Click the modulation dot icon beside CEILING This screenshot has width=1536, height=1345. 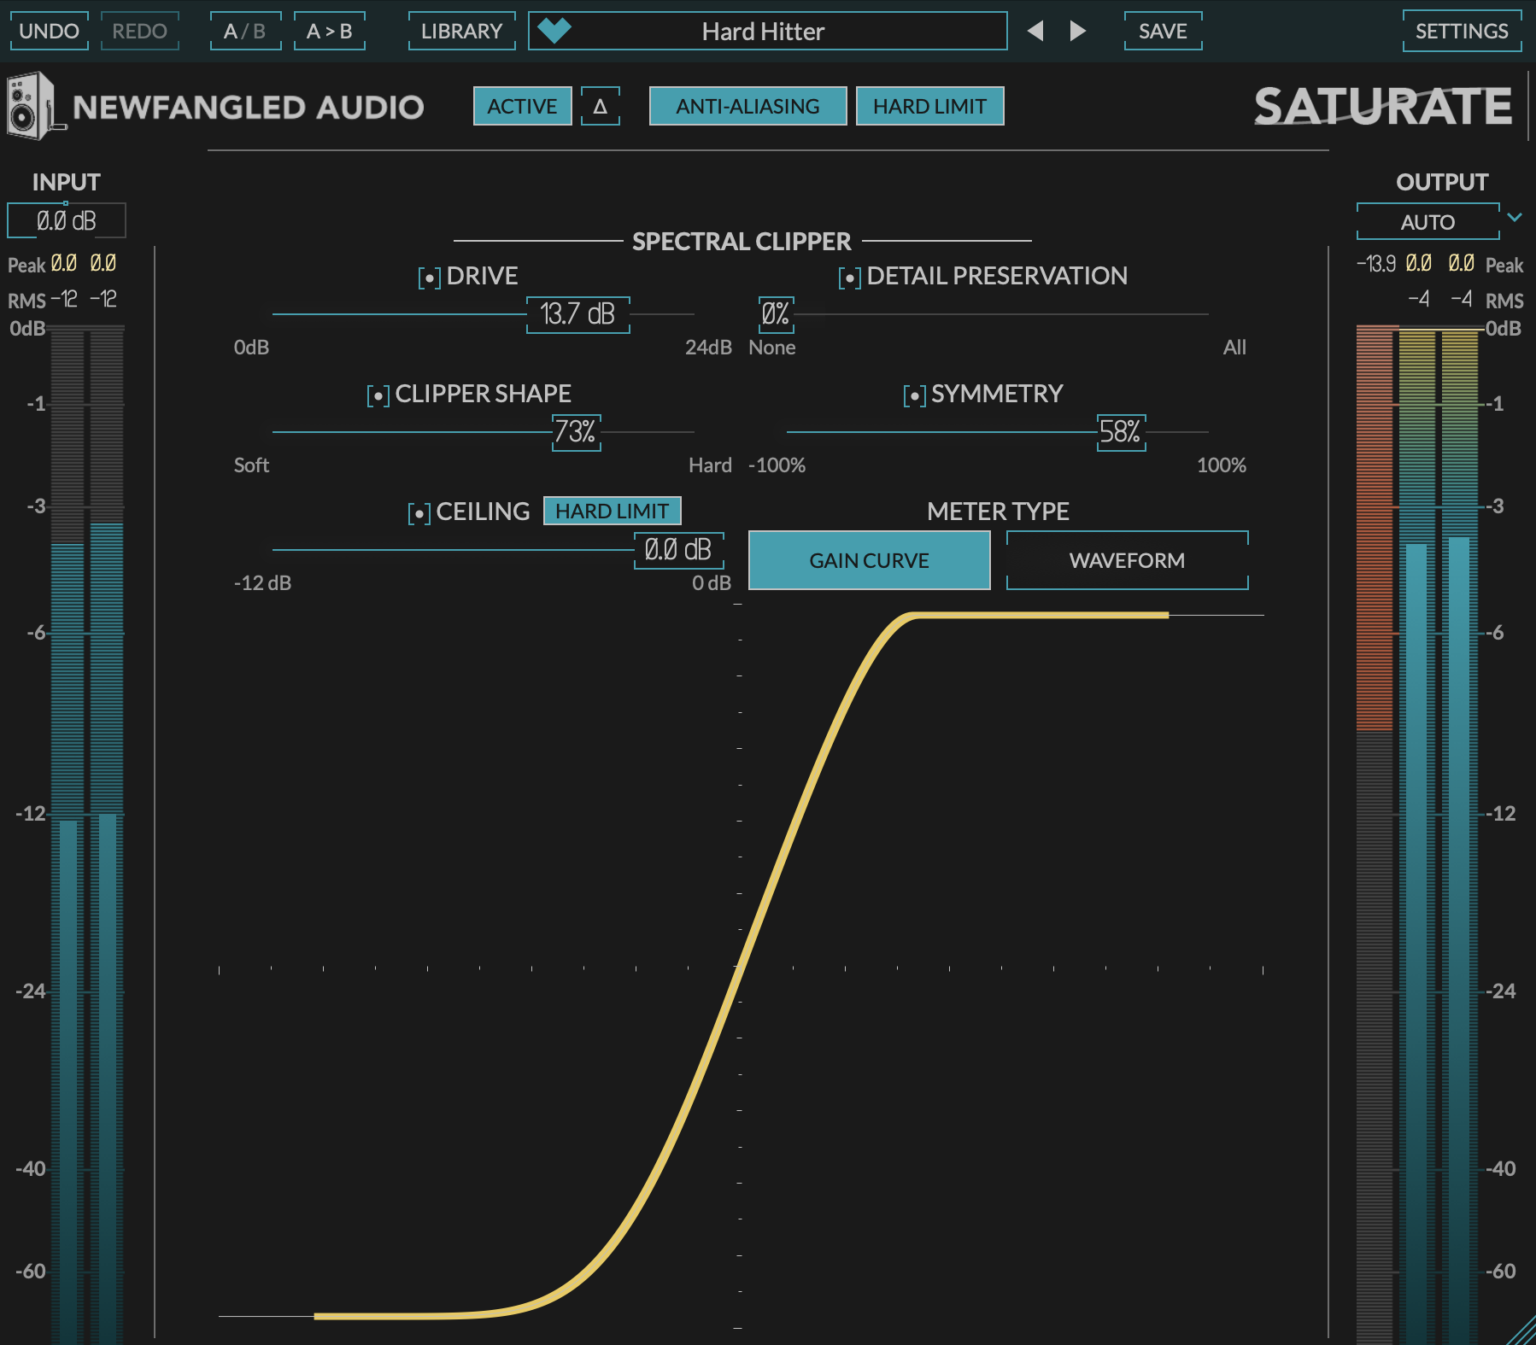tap(419, 512)
